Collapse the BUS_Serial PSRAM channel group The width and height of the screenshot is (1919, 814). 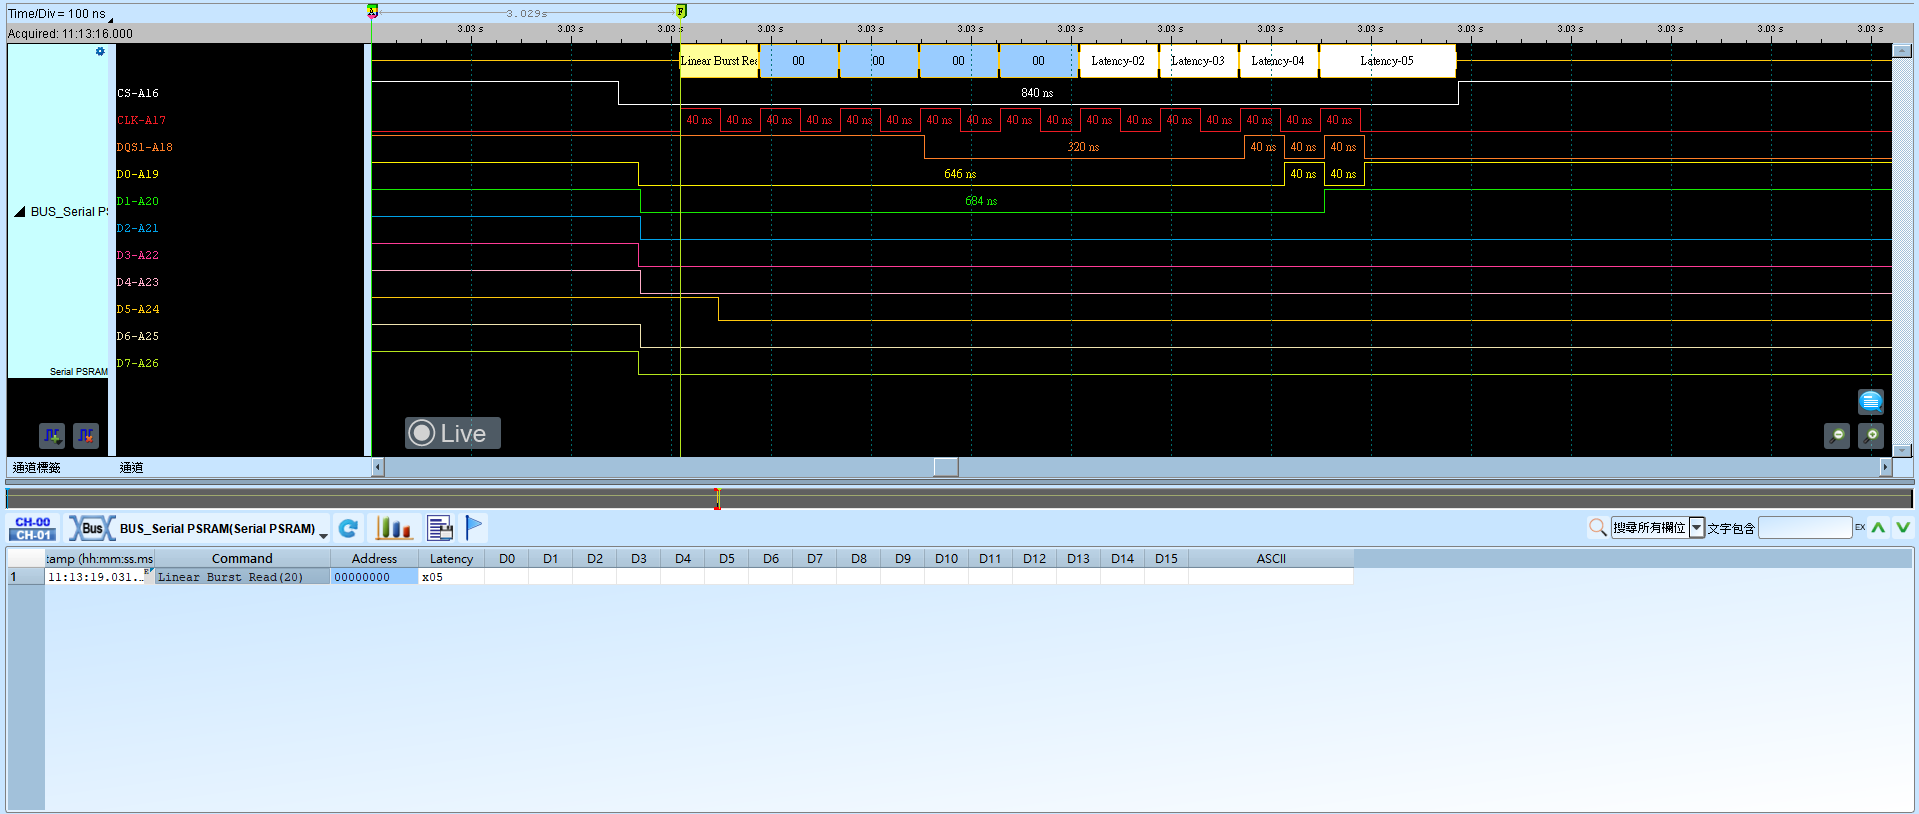19,212
